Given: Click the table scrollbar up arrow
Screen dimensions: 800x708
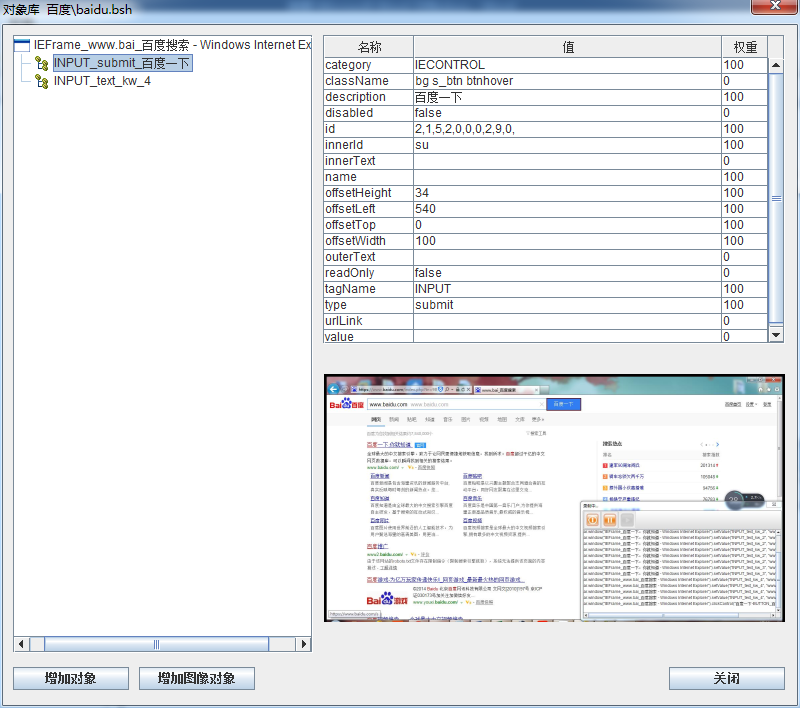Looking at the screenshot, I should click(775, 66).
